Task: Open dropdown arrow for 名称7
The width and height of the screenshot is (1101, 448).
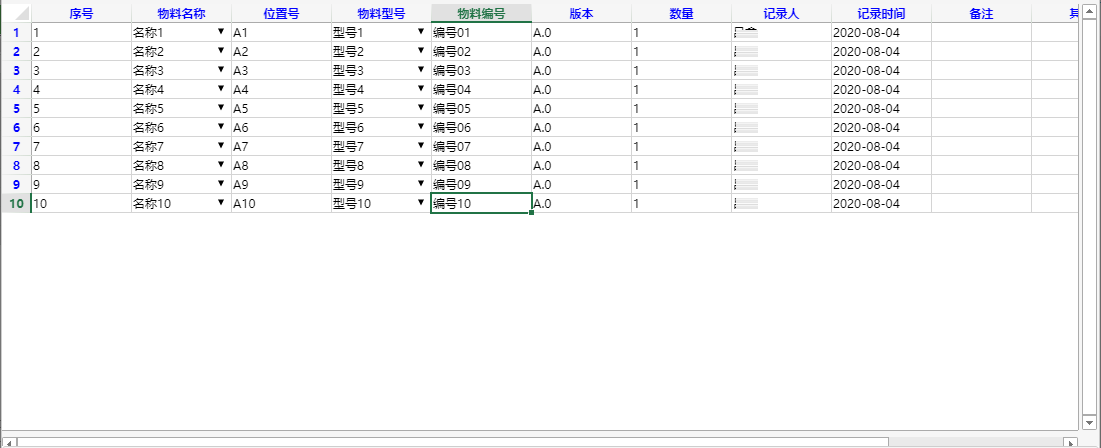Action: (x=221, y=145)
